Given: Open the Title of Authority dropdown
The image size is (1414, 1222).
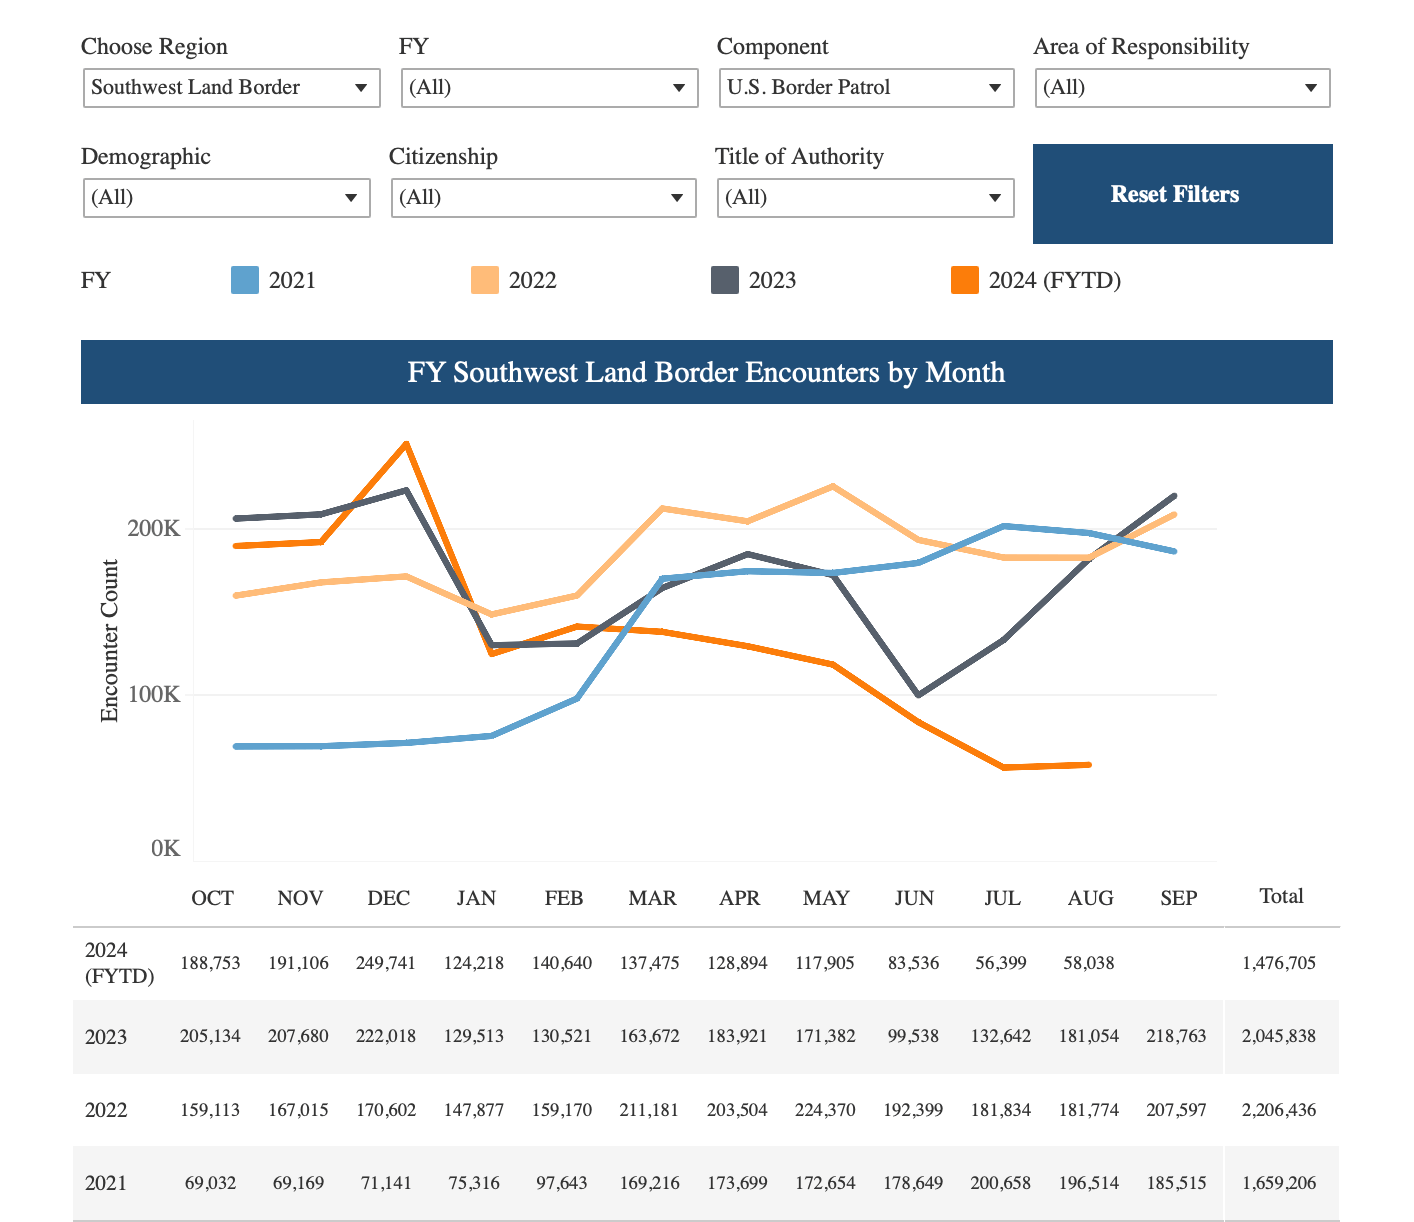Looking at the screenshot, I should tap(867, 198).
